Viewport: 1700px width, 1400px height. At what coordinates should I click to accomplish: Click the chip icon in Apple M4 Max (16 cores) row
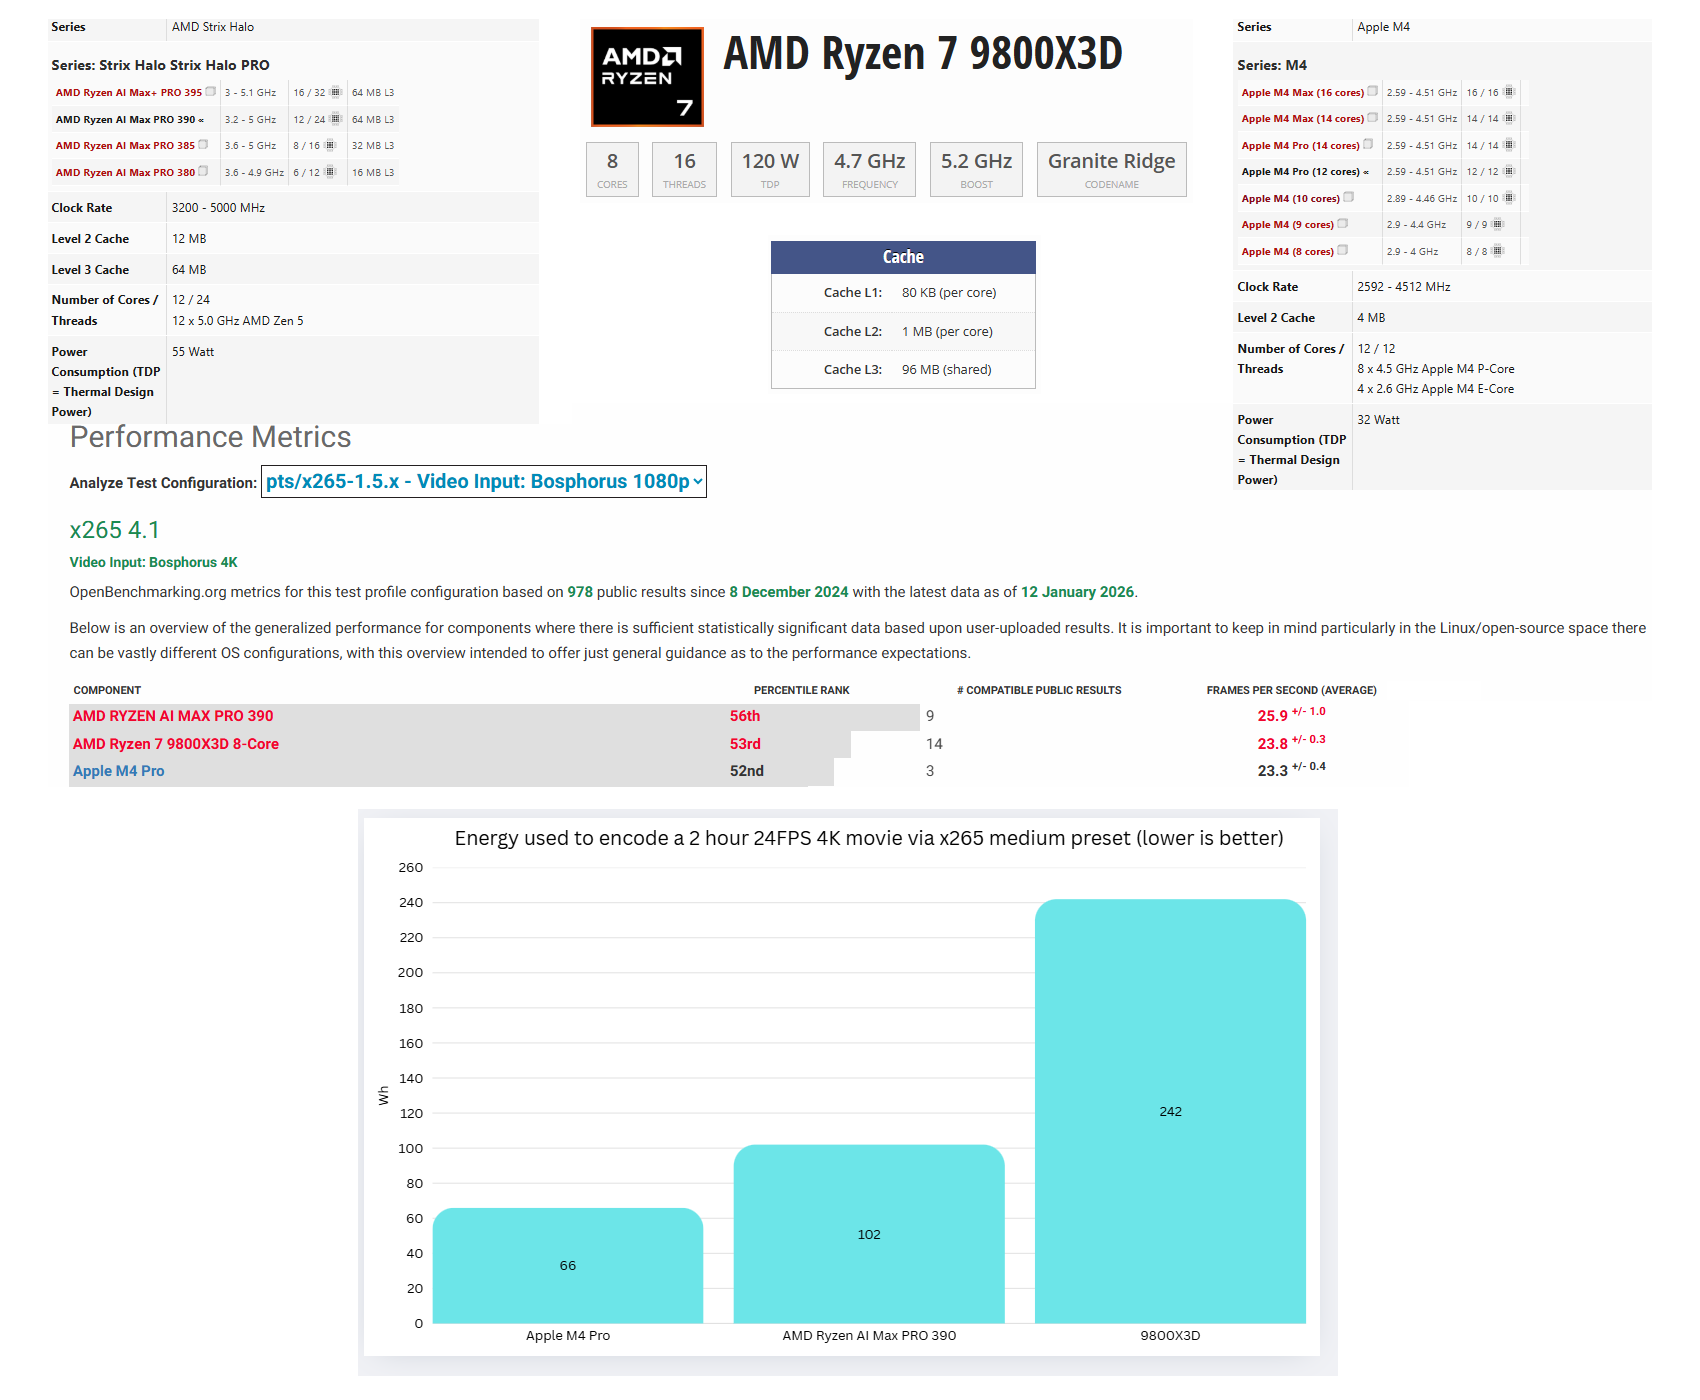1509,92
